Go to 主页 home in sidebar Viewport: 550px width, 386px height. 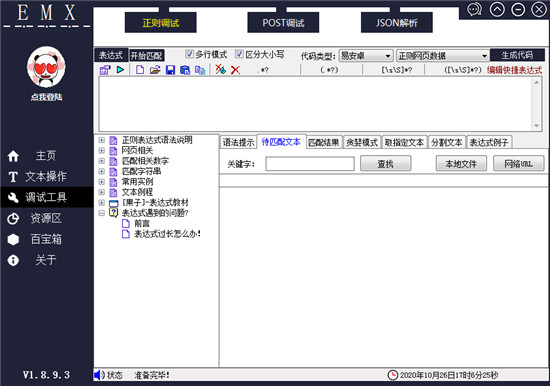(x=46, y=155)
